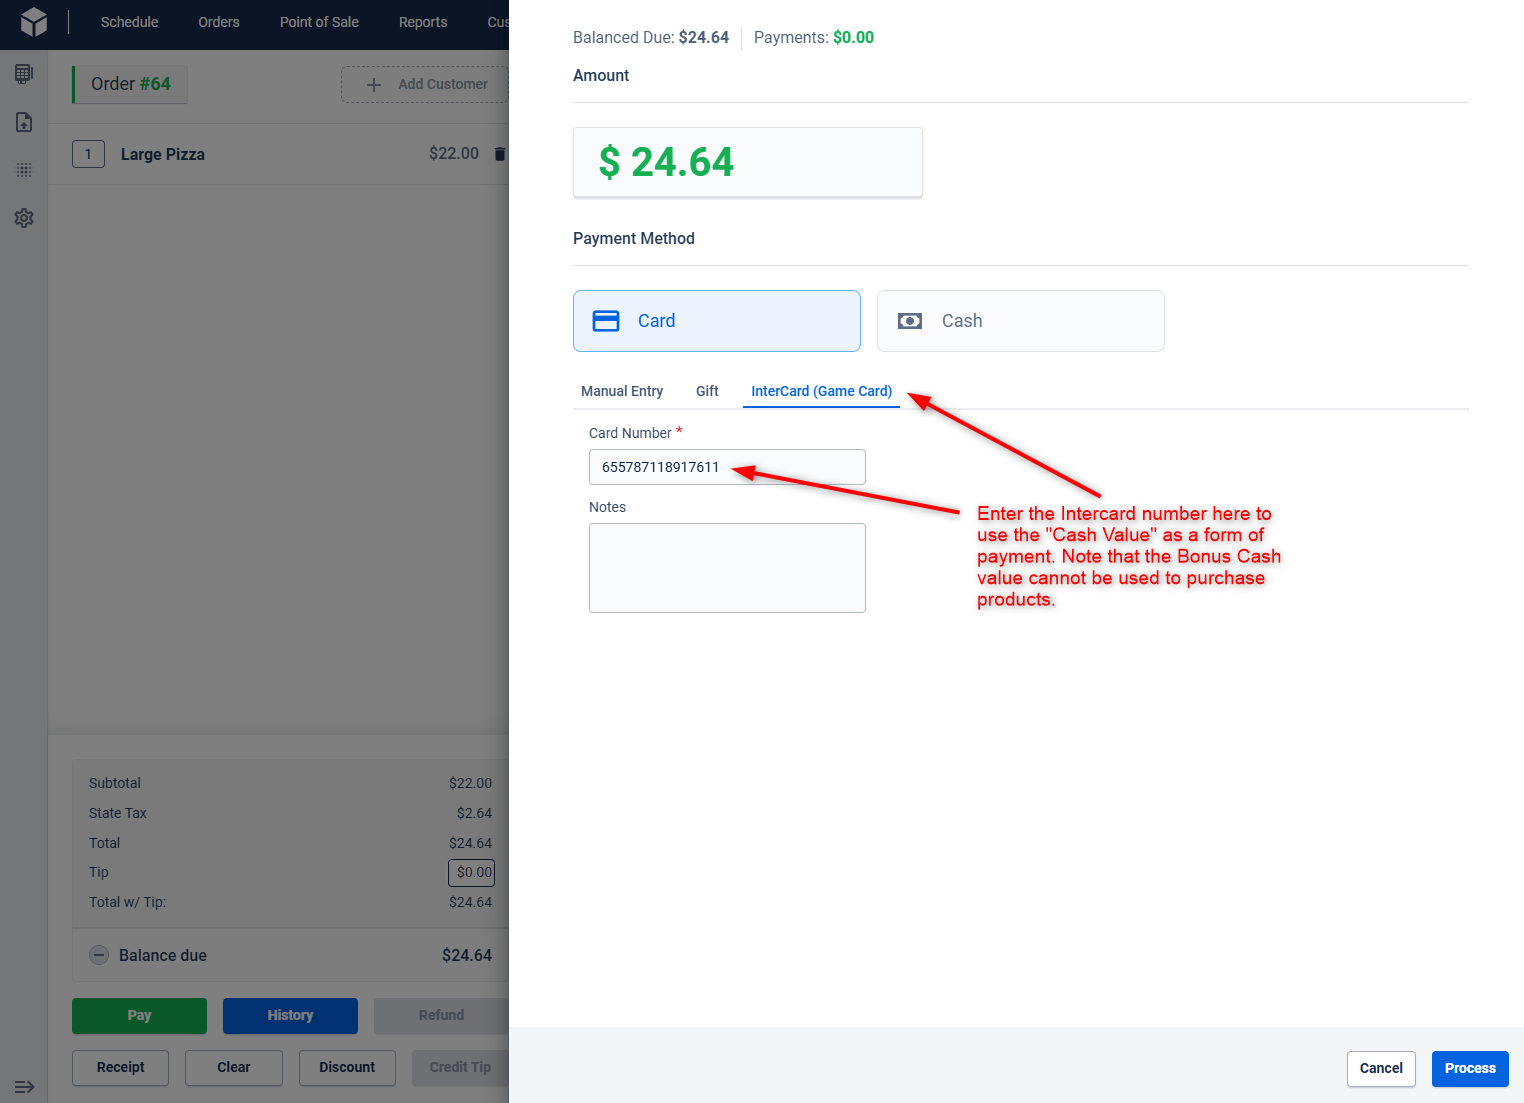
Task: Click the Refund button
Action: pos(441,1015)
